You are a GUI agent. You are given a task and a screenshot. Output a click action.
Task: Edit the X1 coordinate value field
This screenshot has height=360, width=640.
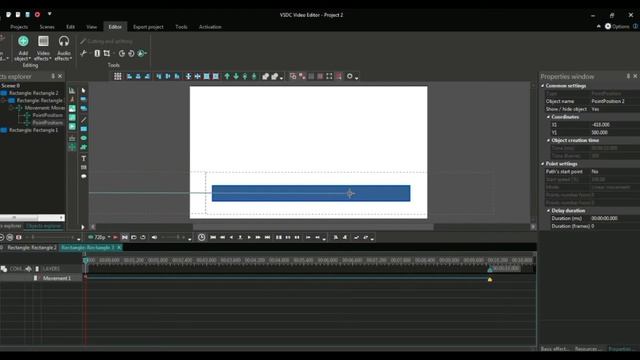click(615, 125)
